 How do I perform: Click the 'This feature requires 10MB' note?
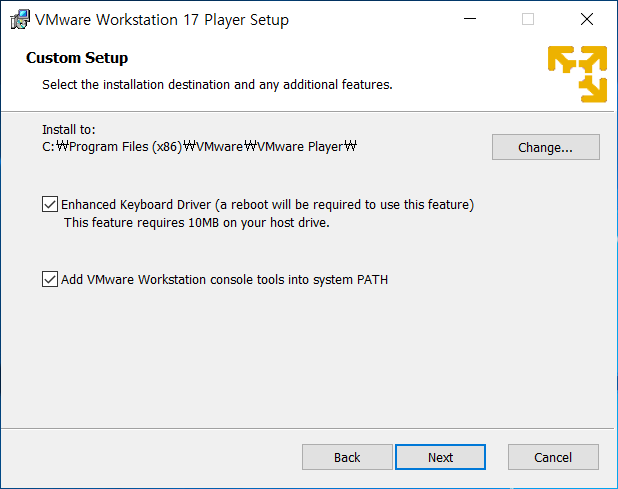[197, 223]
